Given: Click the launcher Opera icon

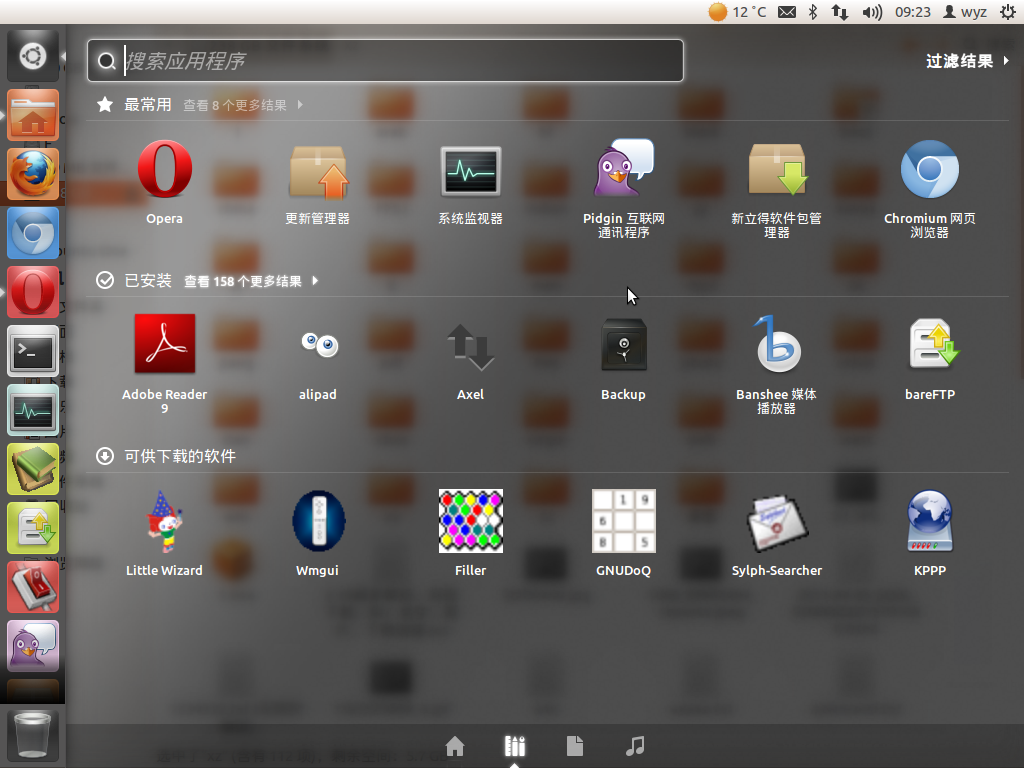Looking at the screenshot, I should [33, 292].
